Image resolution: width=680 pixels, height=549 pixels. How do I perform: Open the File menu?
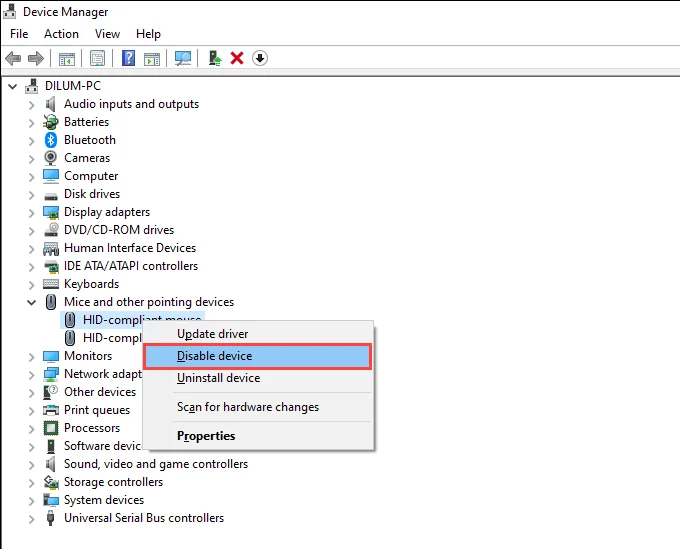19,34
